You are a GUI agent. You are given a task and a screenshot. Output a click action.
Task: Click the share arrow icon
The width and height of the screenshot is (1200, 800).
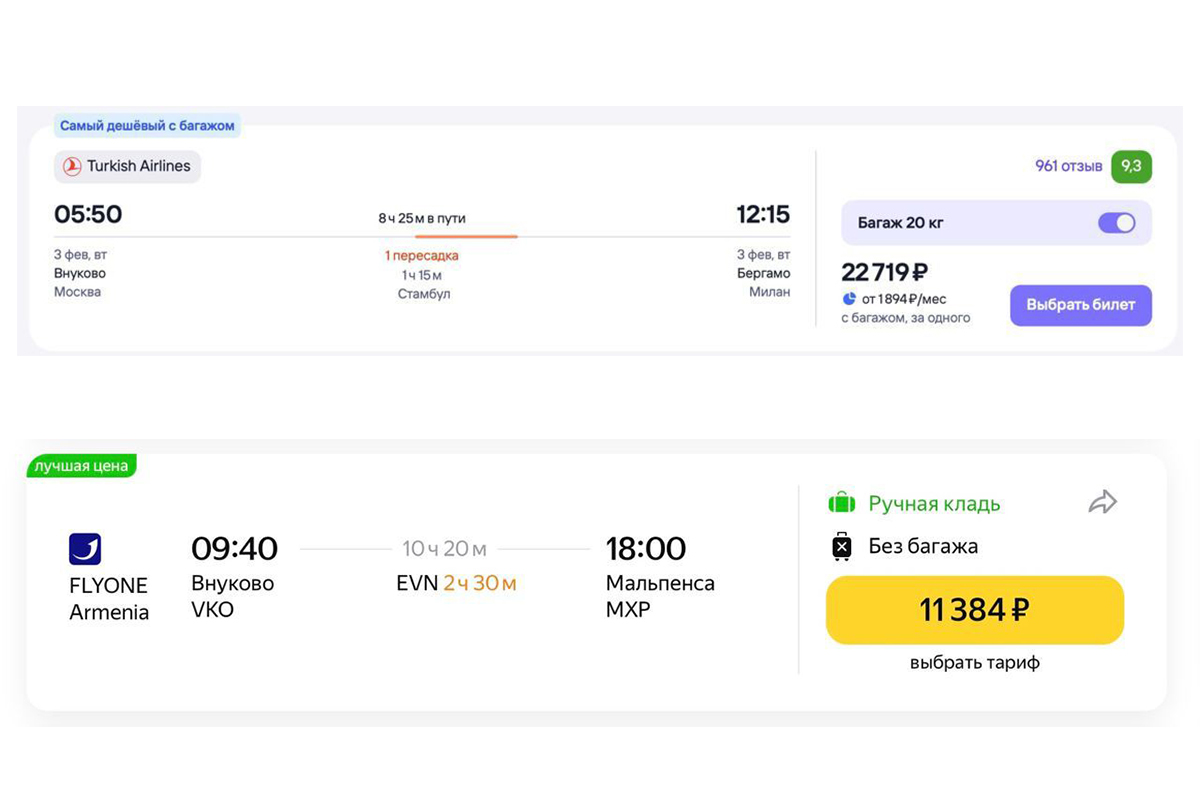click(x=1102, y=502)
